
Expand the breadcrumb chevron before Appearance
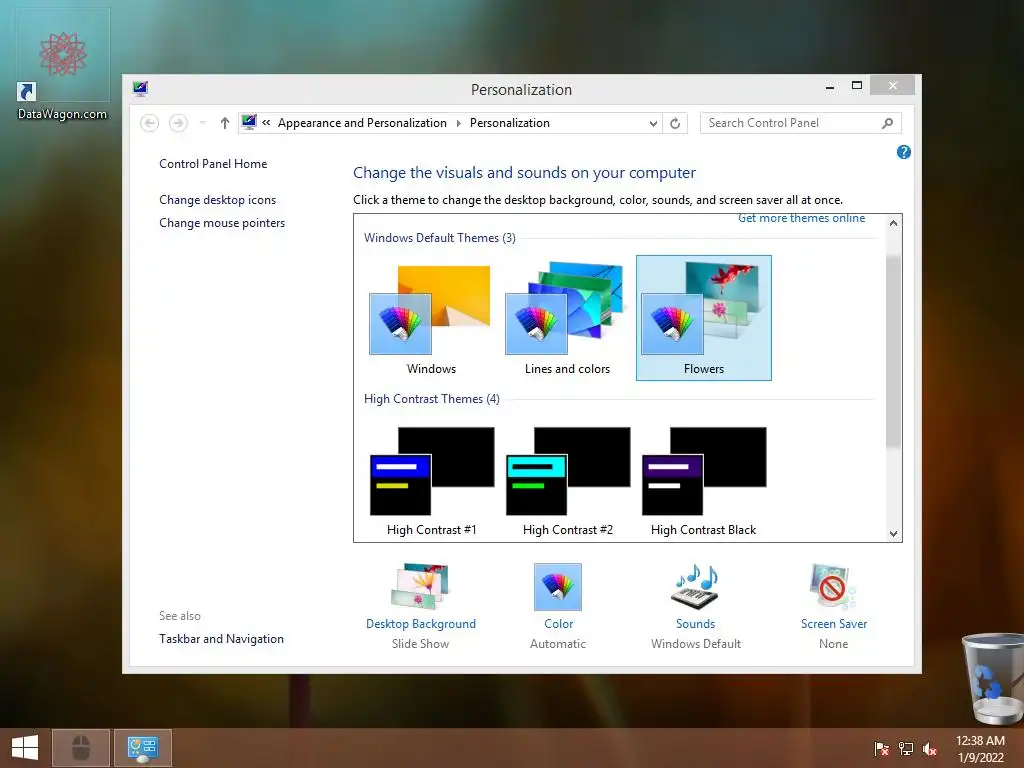click(266, 123)
